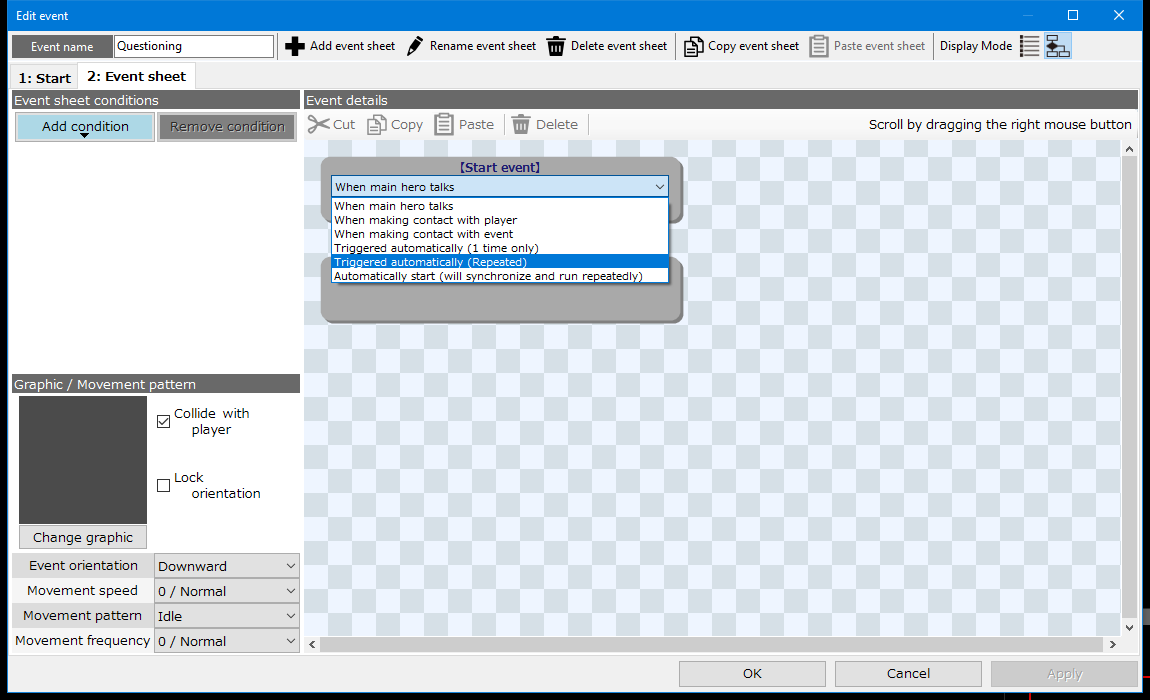Click the Cut scissors icon
The width and height of the screenshot is (1150, 700).
318,125
